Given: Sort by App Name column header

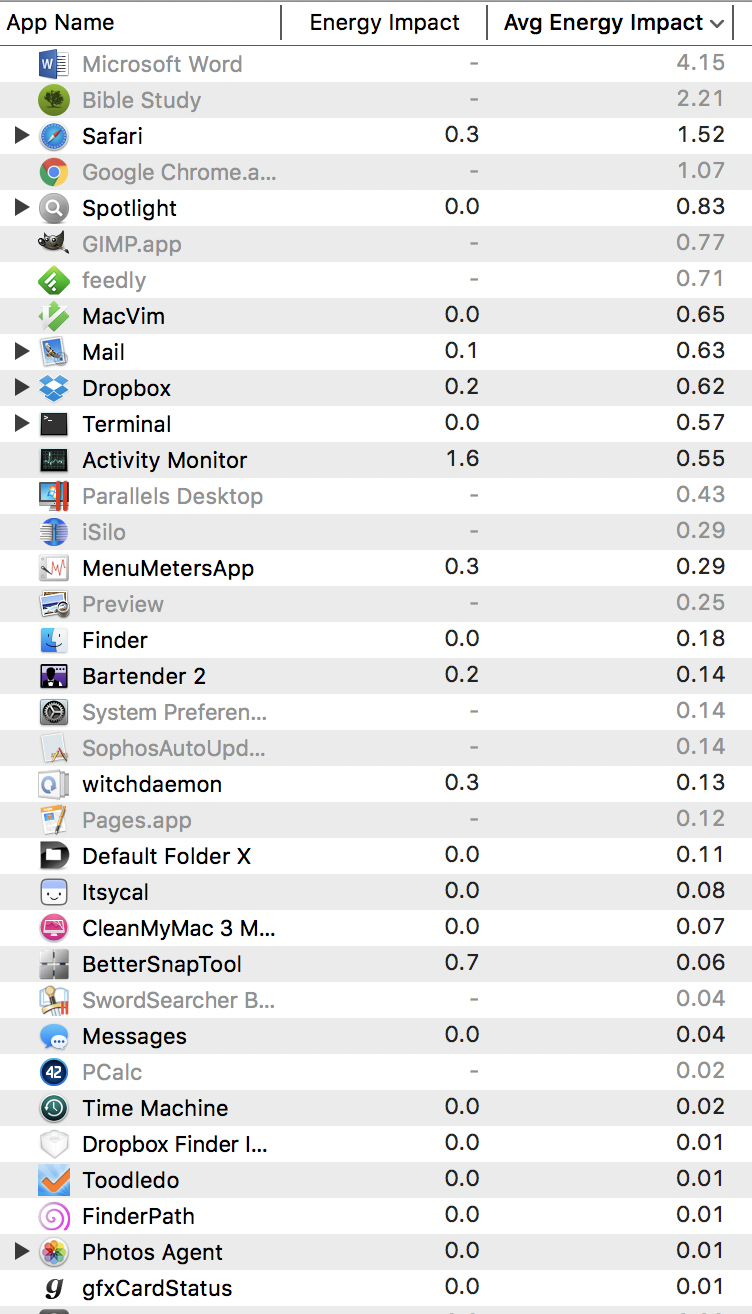Looking at the screenshot, I should (141, 22).
